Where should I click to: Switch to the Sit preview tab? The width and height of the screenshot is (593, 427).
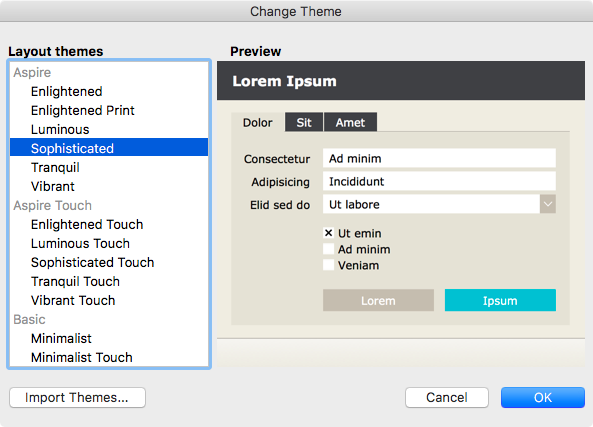[304, 122]
